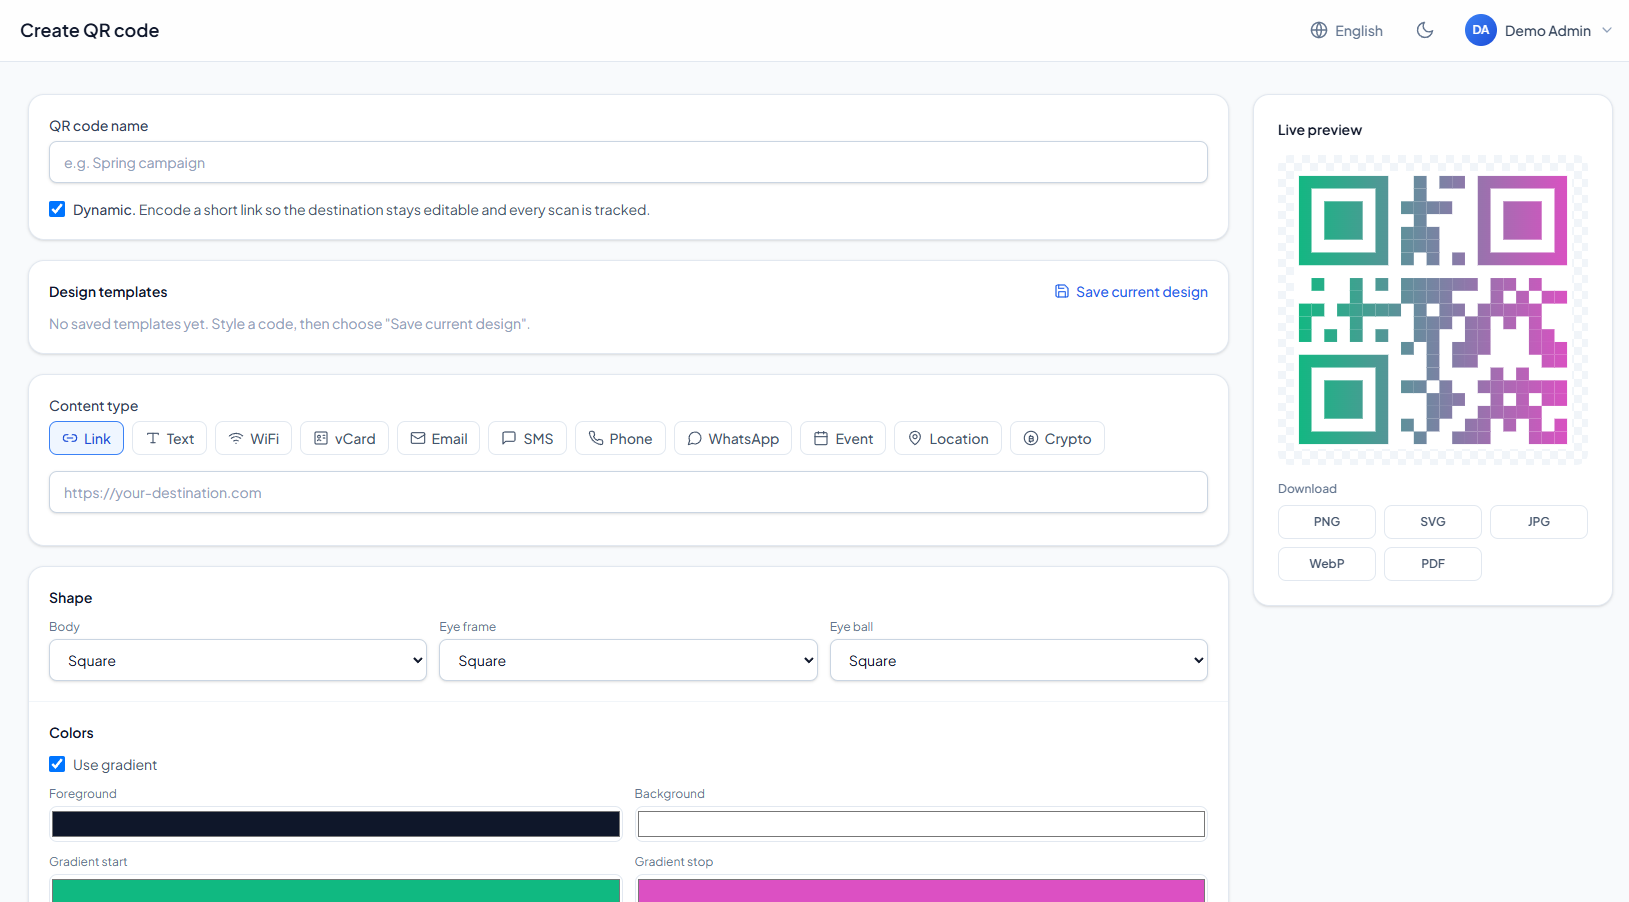Image resolution: width=1629 pixels, height=902 pixels.
Task: Choose the Crypto content type
Action: pos(1057,439)
